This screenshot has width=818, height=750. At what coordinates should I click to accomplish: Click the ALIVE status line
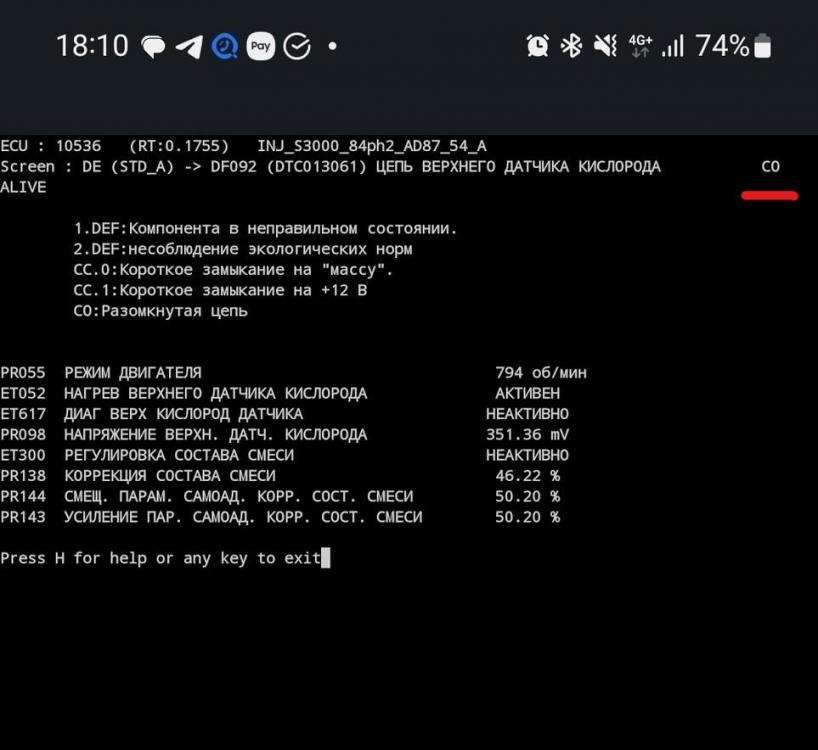pyautogui.click(x=23, y=188)
